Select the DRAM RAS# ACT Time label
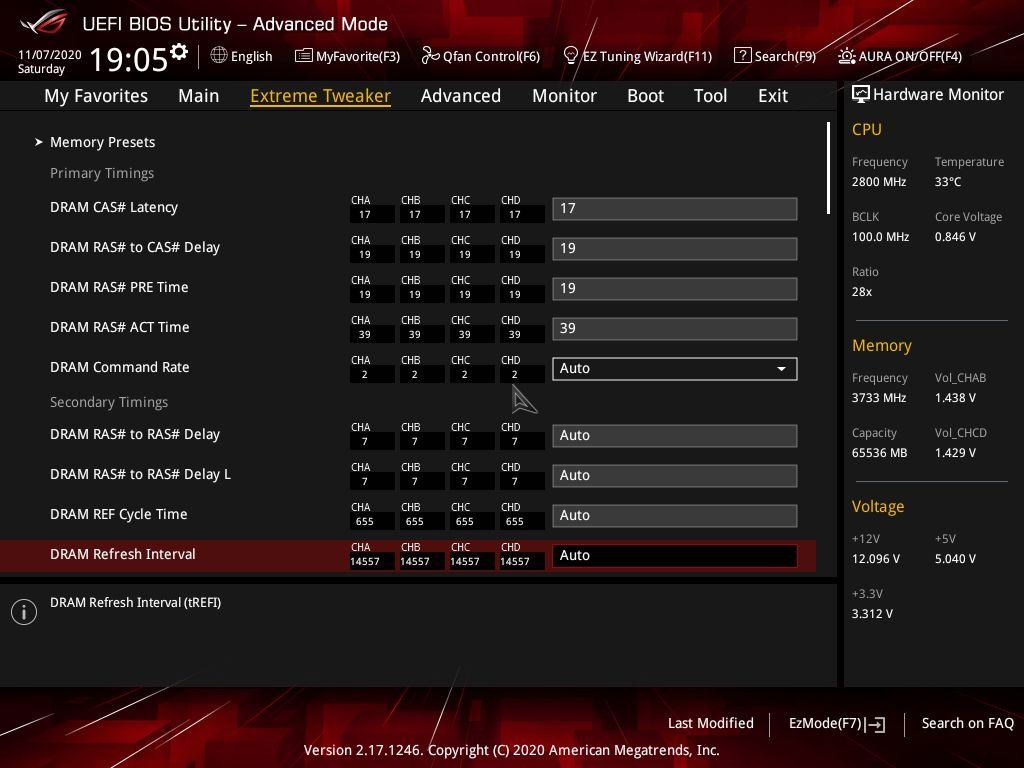 pyautogui.click(x=120, y=327)
